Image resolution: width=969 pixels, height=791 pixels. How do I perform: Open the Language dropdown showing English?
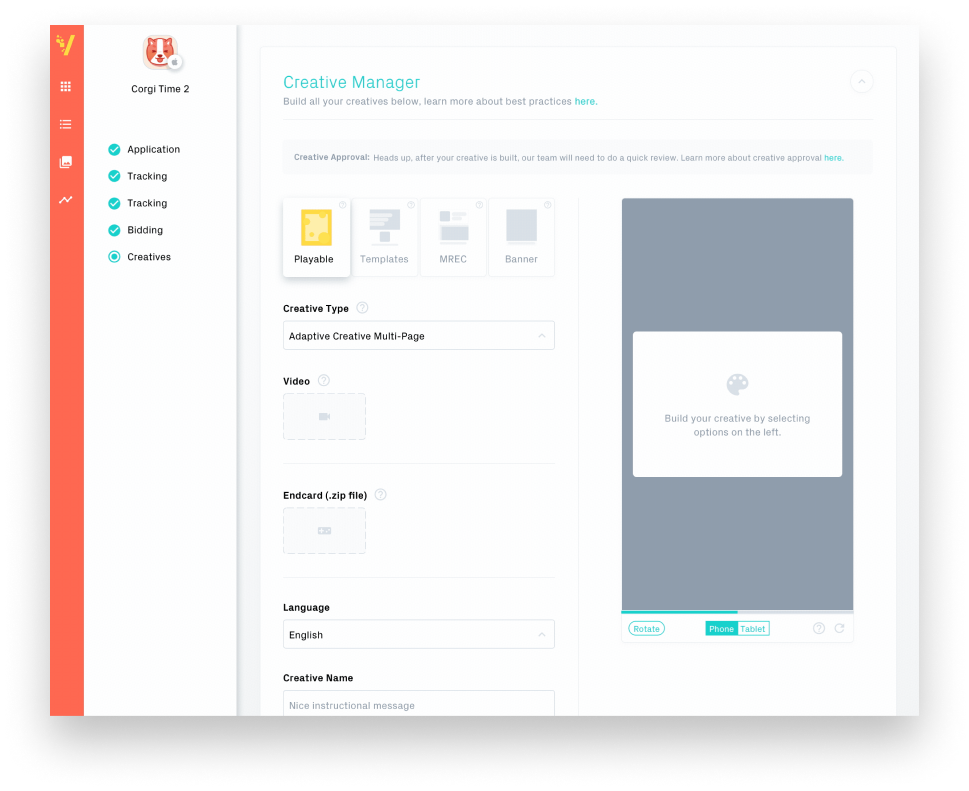pos(418,635)
